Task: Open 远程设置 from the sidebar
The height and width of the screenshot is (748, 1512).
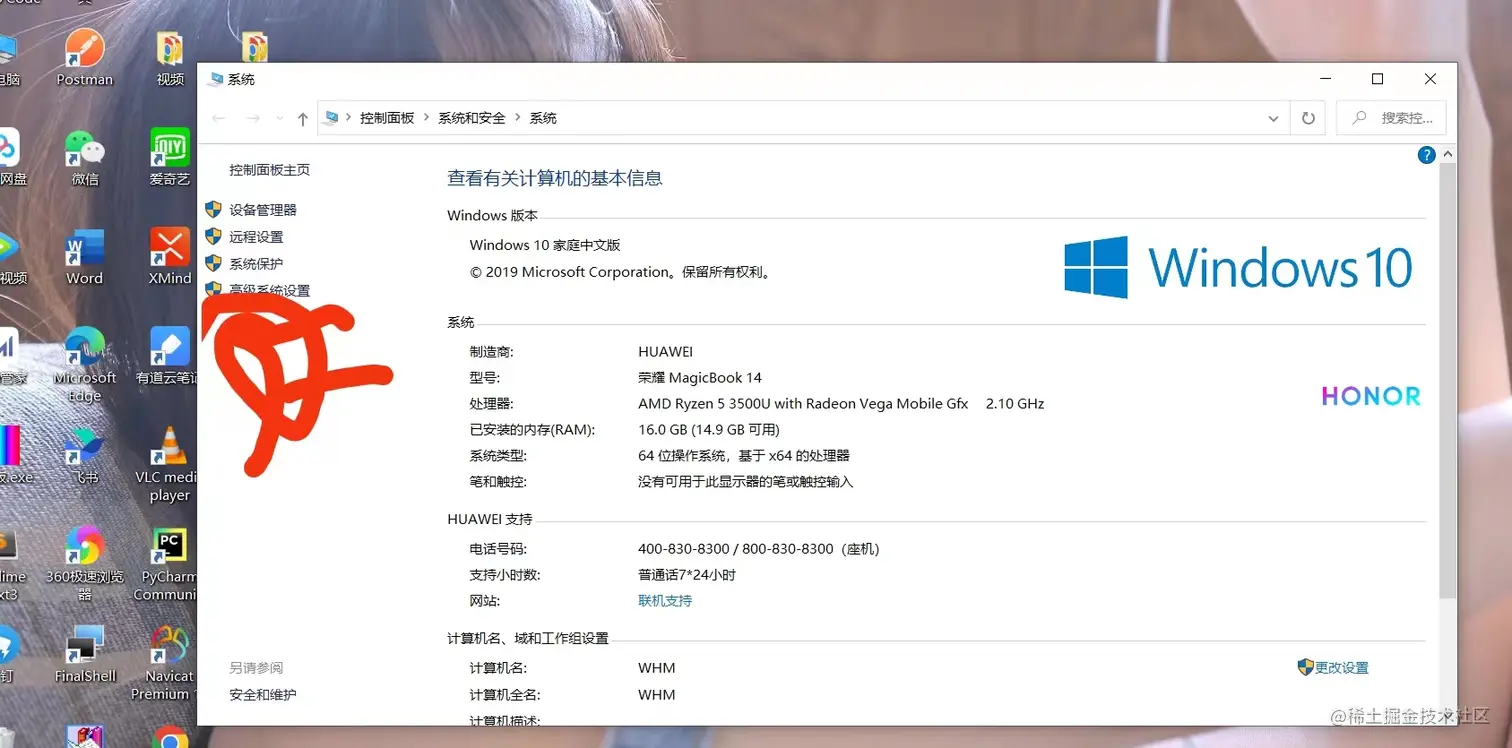Action: [x=256, y=237]
